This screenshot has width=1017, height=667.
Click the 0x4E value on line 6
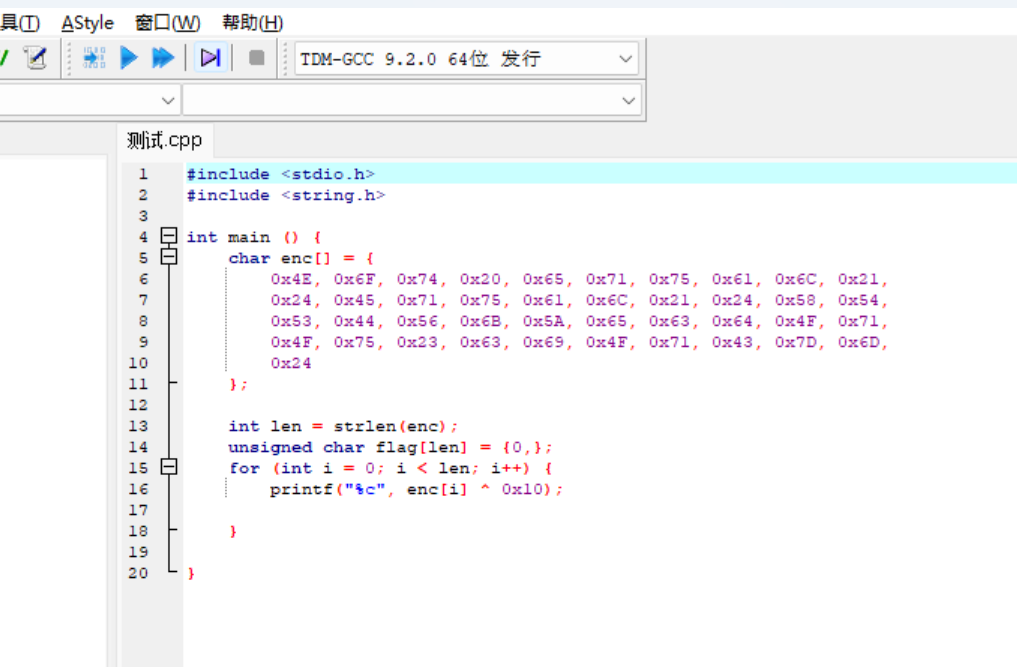[x=291, y=279]
